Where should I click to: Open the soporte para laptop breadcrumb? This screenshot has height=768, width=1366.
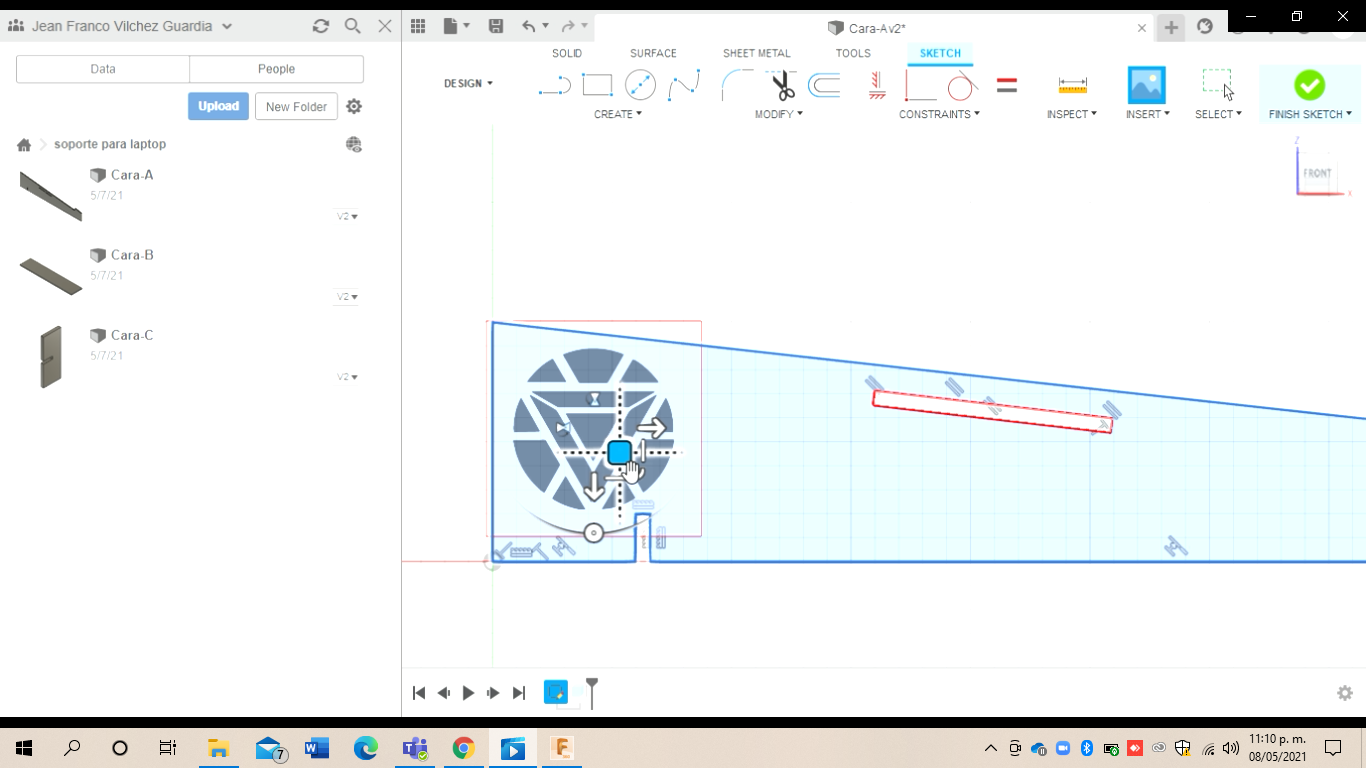(x=110, y=144)
